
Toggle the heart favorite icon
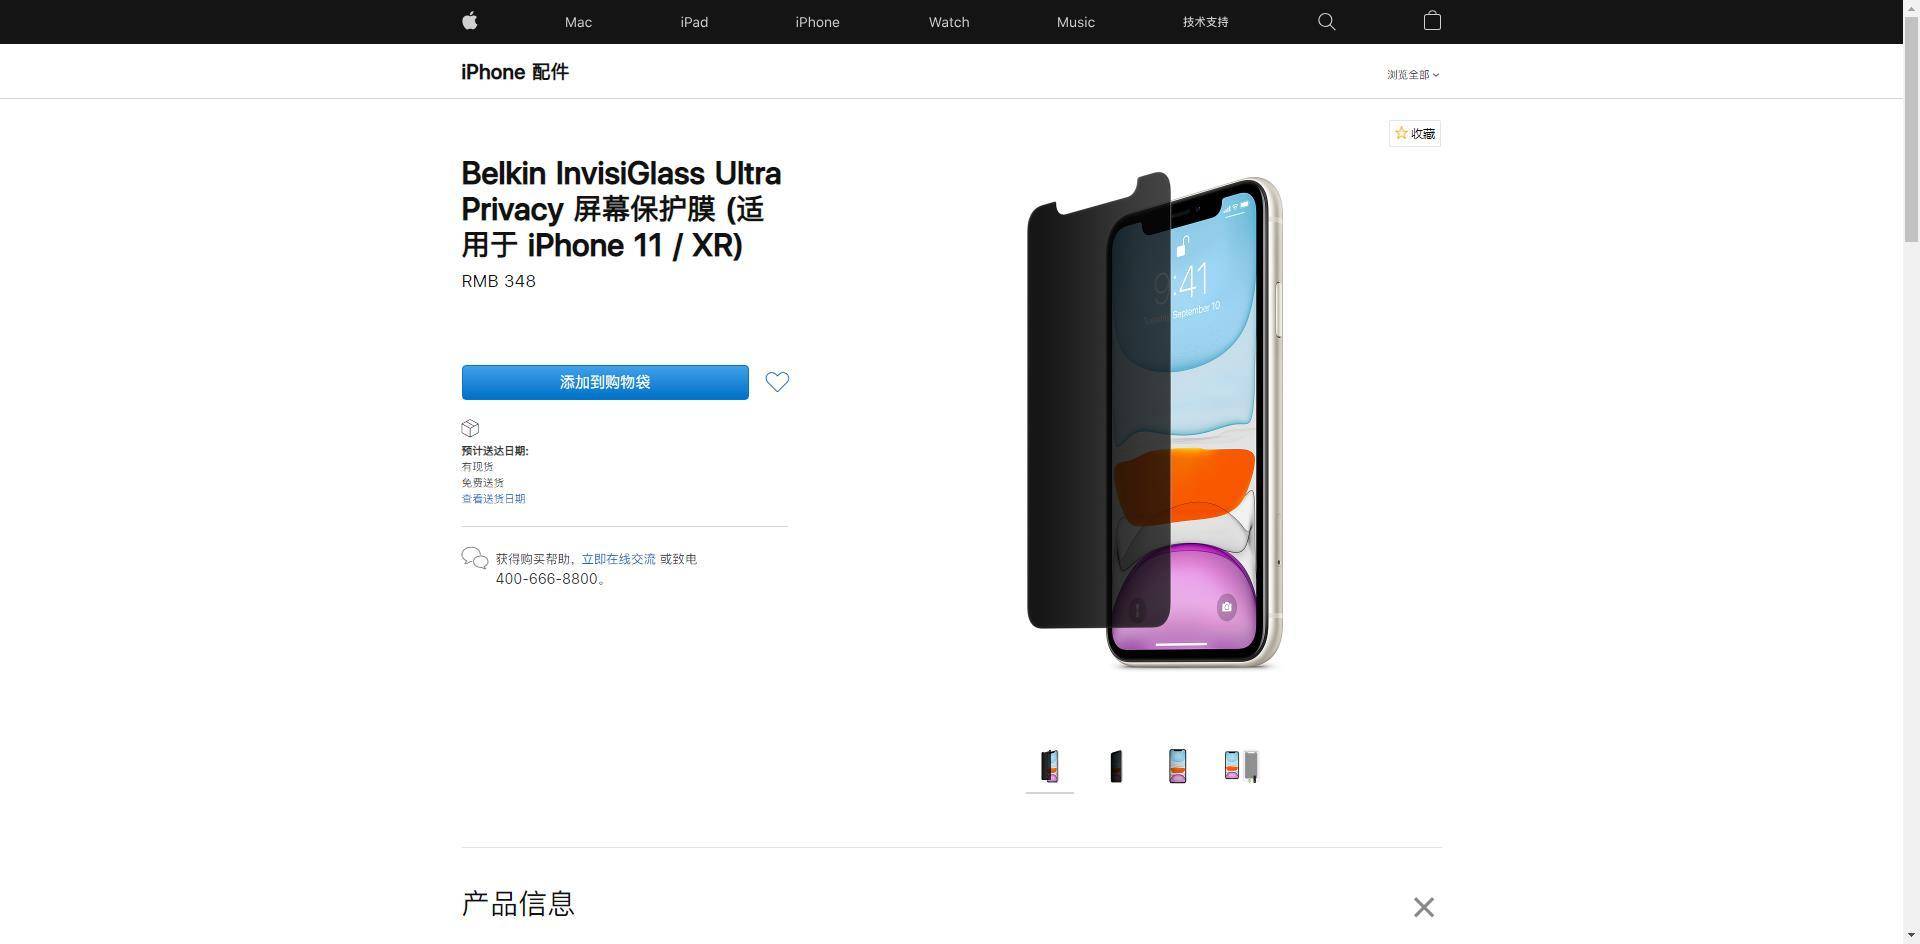pyautogui.click(x=777, y=382)
